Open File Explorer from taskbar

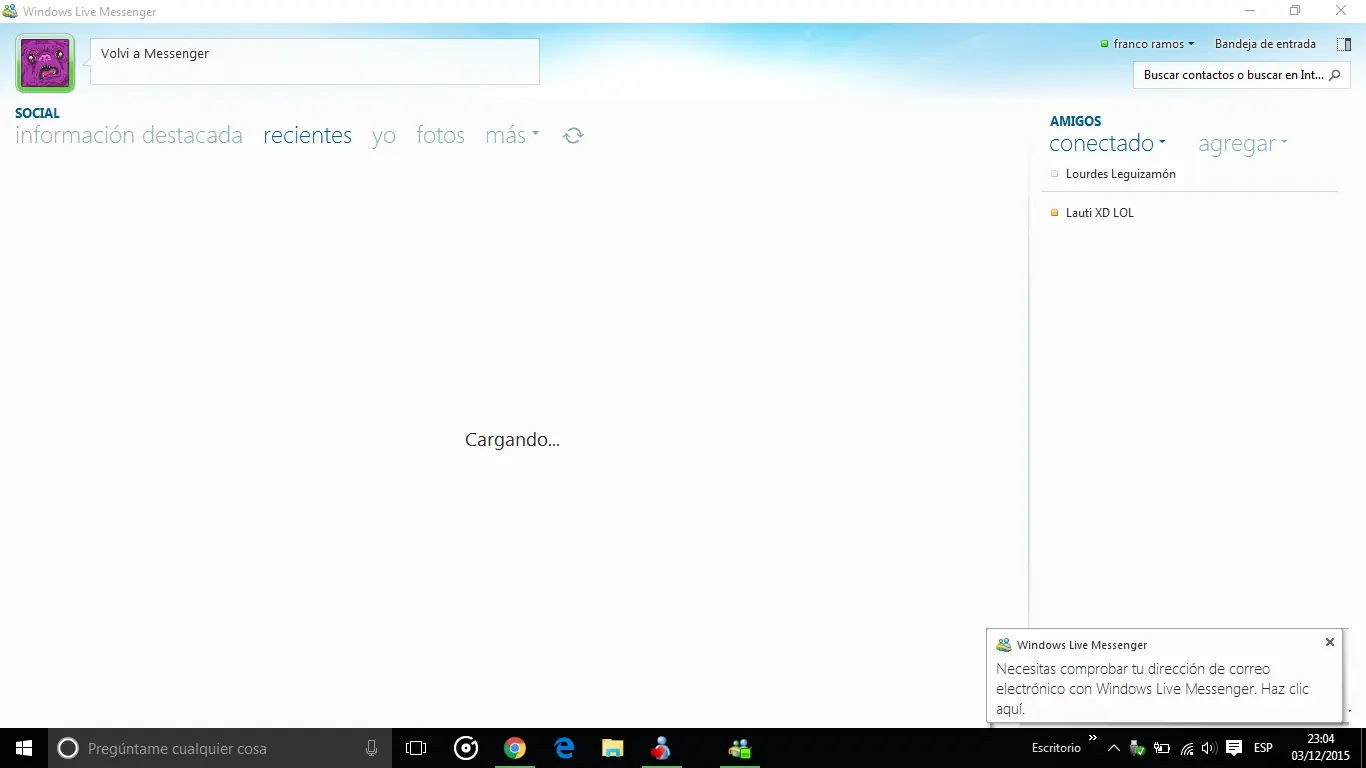613,748
